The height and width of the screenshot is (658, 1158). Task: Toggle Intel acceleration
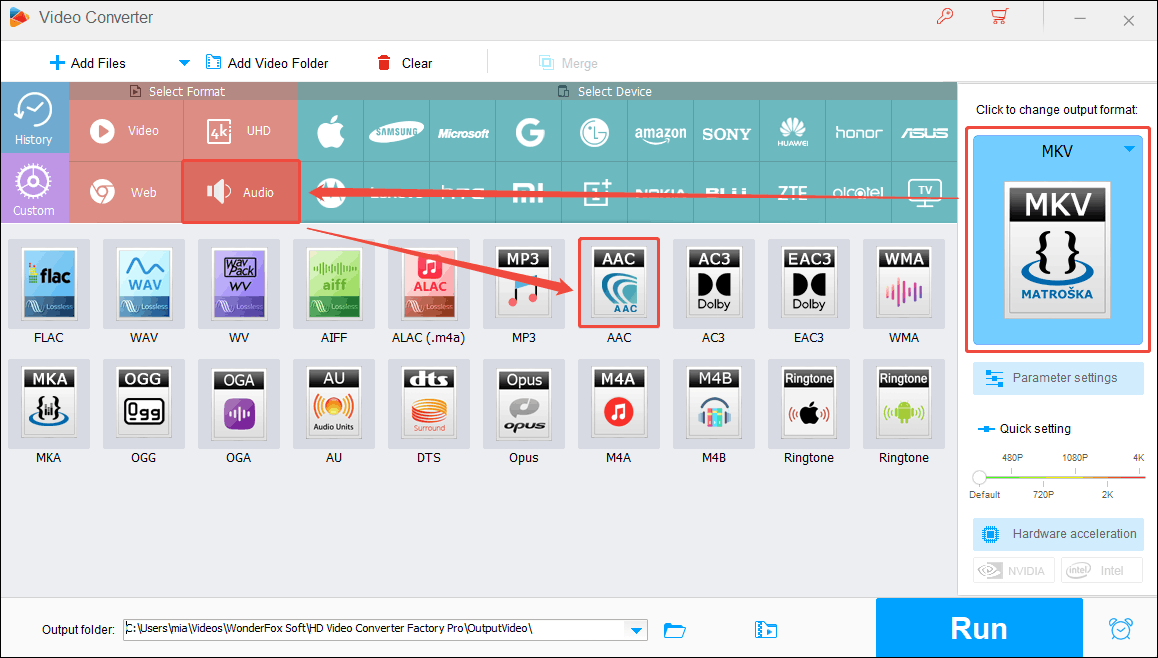(1101, 569)
